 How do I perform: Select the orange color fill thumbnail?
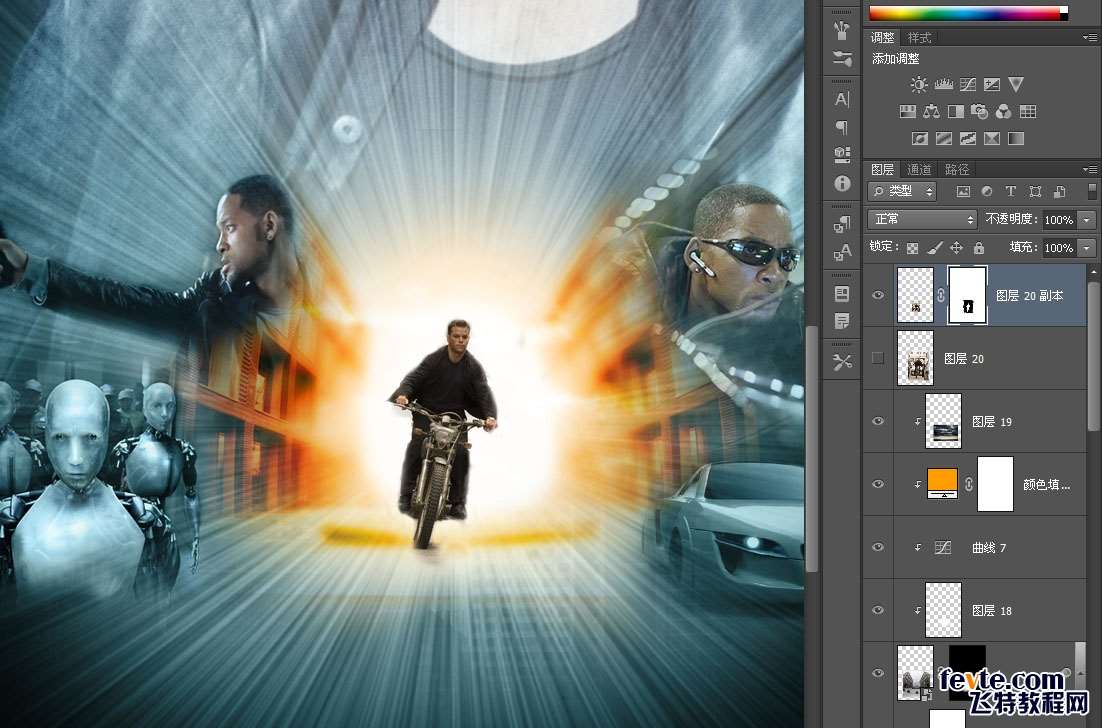[943, 484]
